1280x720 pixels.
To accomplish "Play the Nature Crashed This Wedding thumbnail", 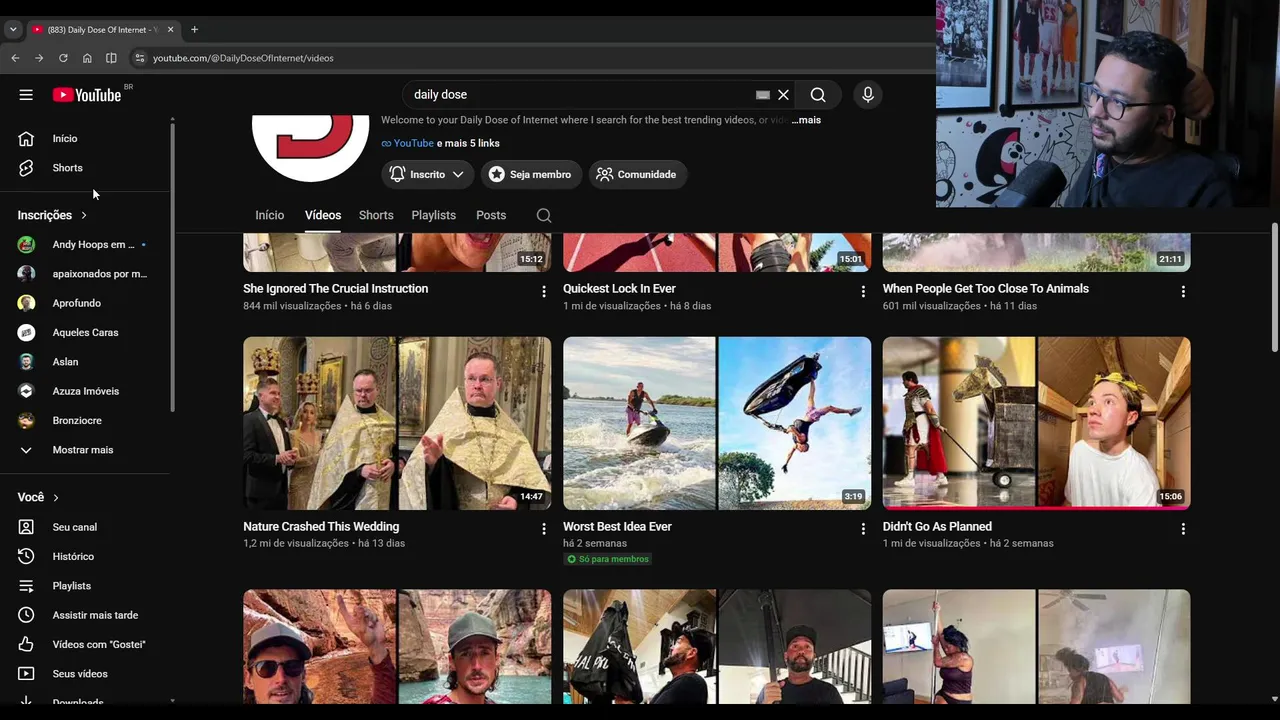I will [x=397, y=423].
